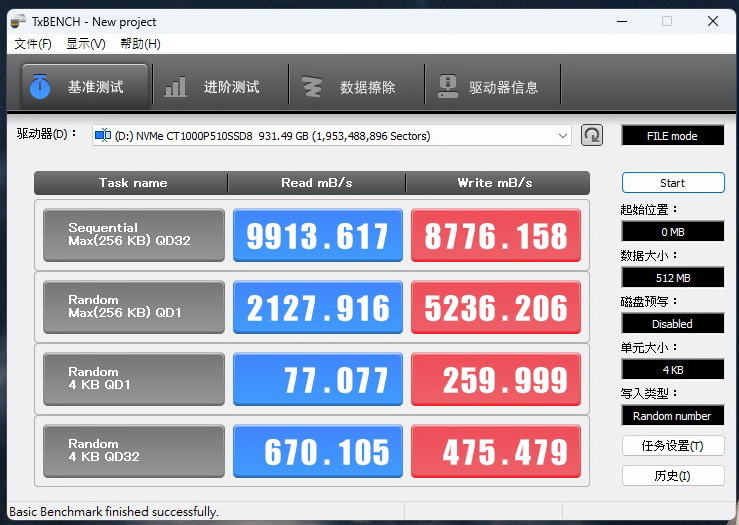739x525 pixels.
Task: Close the TxBENCH window
Action: pyautogui.click(x=713, y=21)
